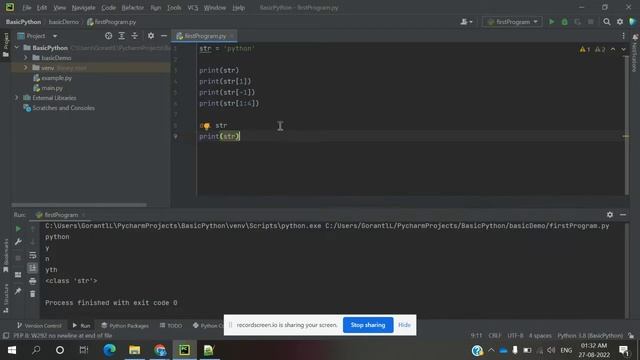Go to previous highlighted error arrow

613,49
